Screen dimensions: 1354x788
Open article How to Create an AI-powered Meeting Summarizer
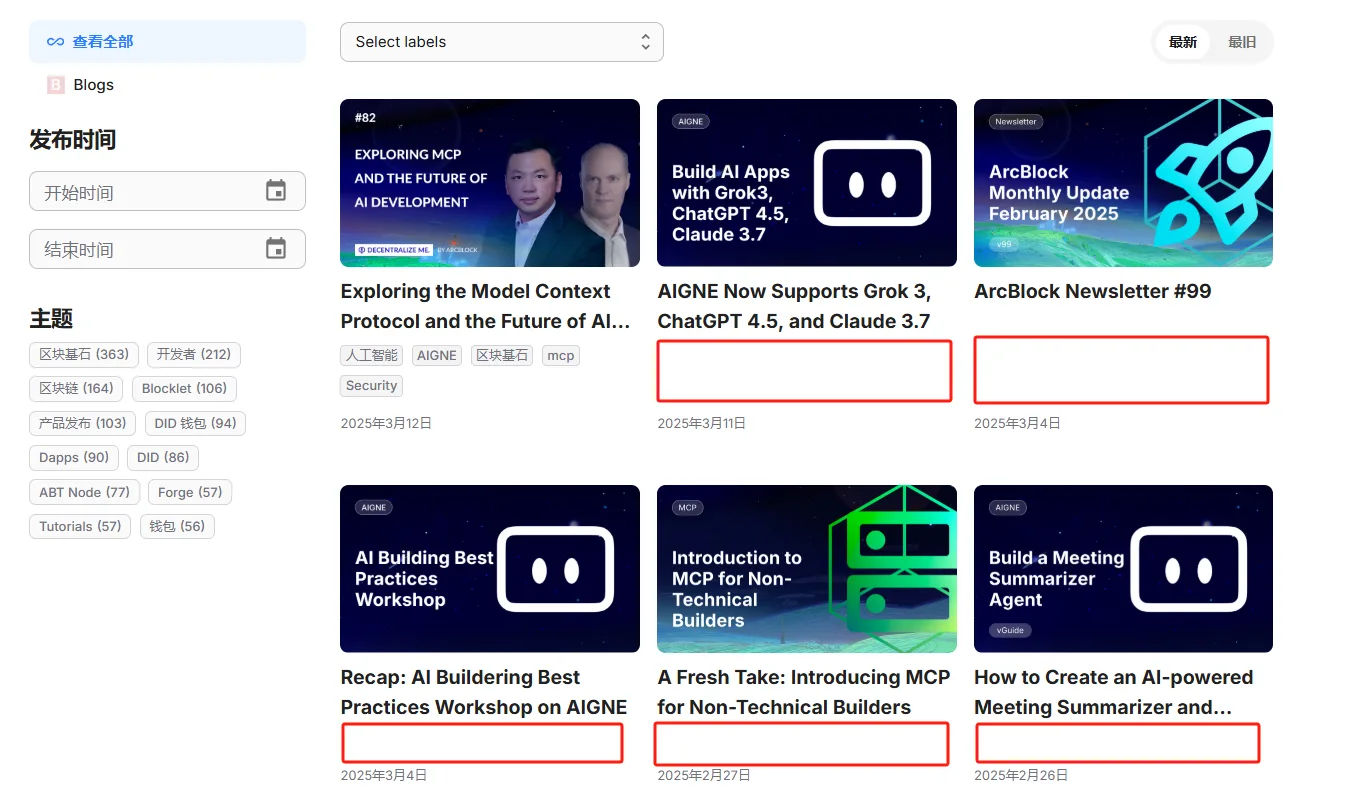pyautogui.click(x=1114, y=692)
